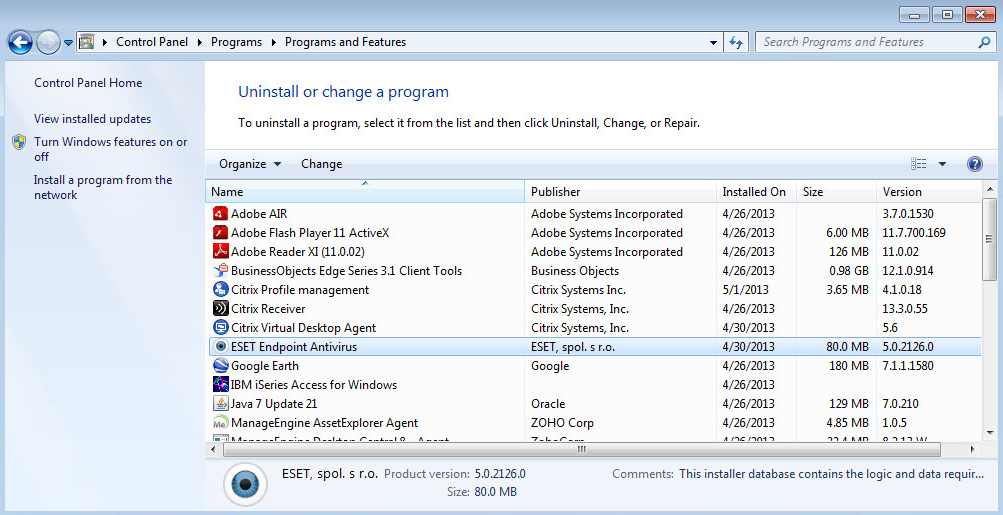Go to Programs in the breadcrumb
This screenshot has height=515, width=1003.
coord(237,42)
